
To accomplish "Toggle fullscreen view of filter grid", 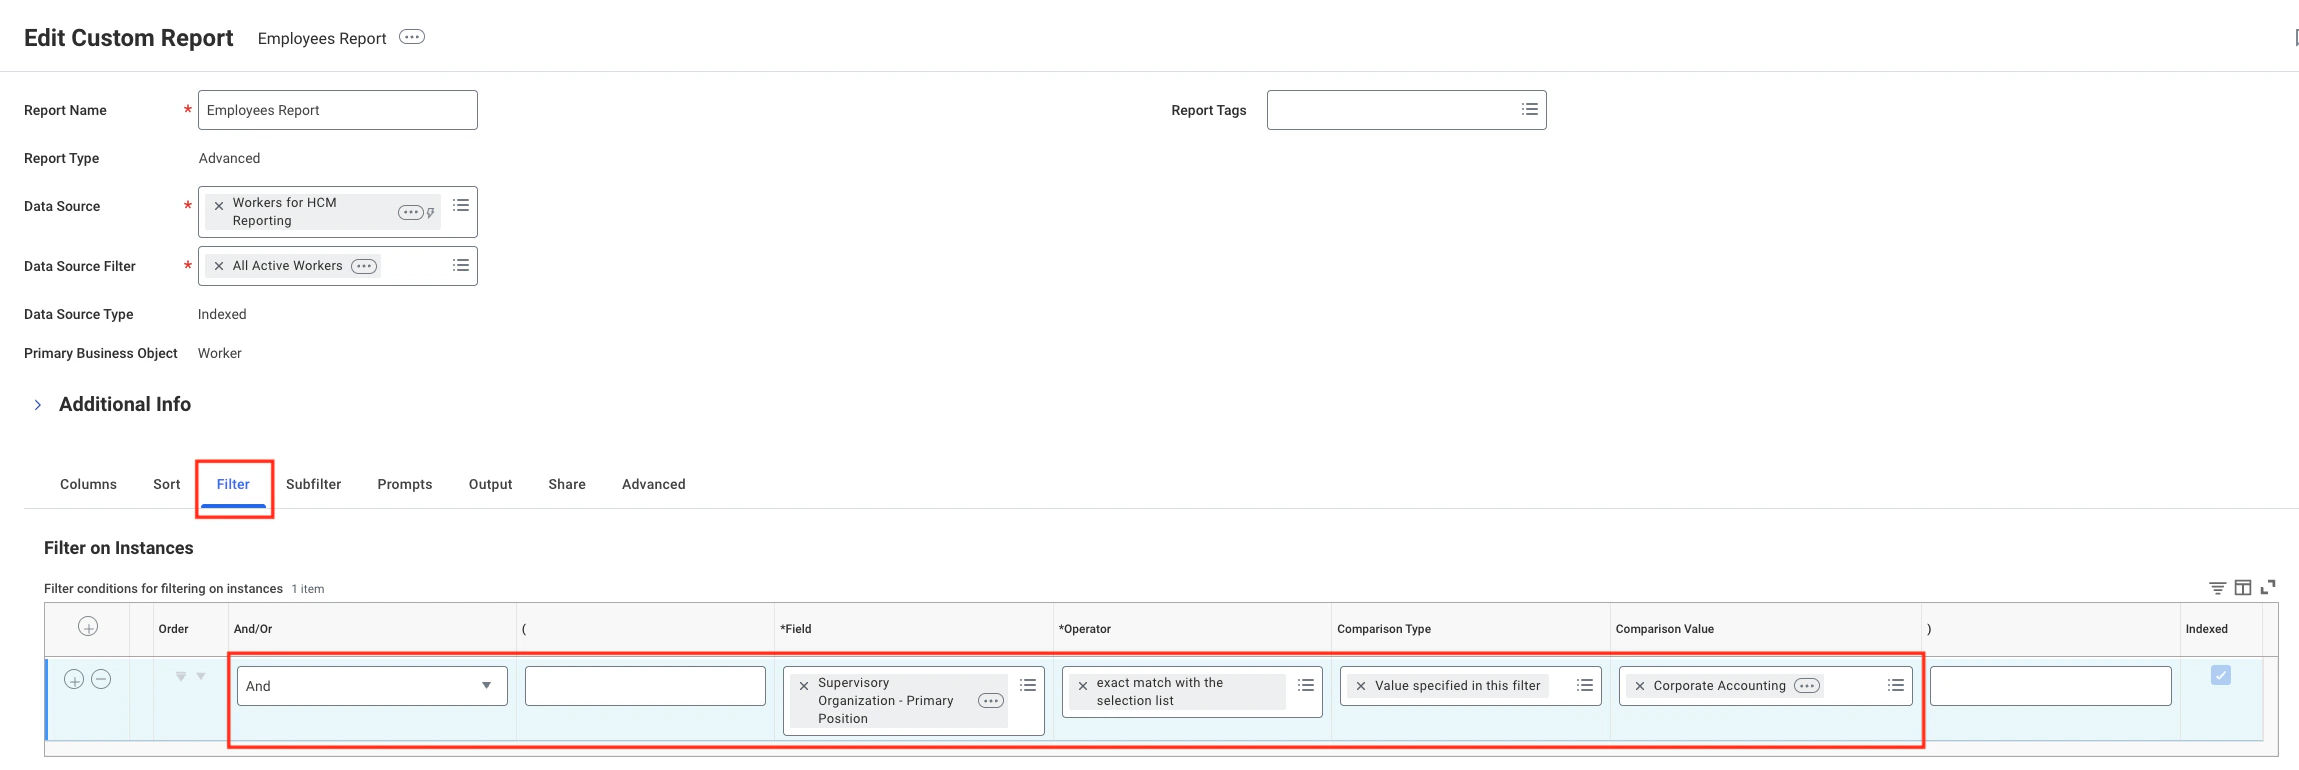I will pyautogui.click(x=2268, y=587).
